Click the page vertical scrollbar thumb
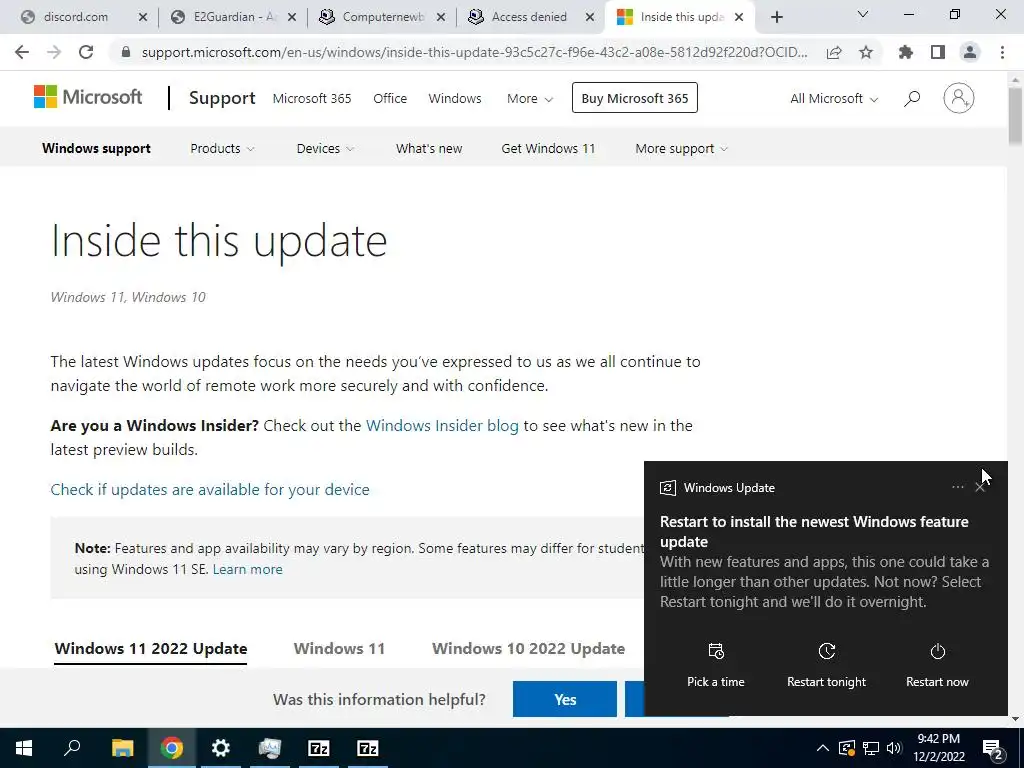Viewport: 1024px width, 768px height. [1015, 116]
